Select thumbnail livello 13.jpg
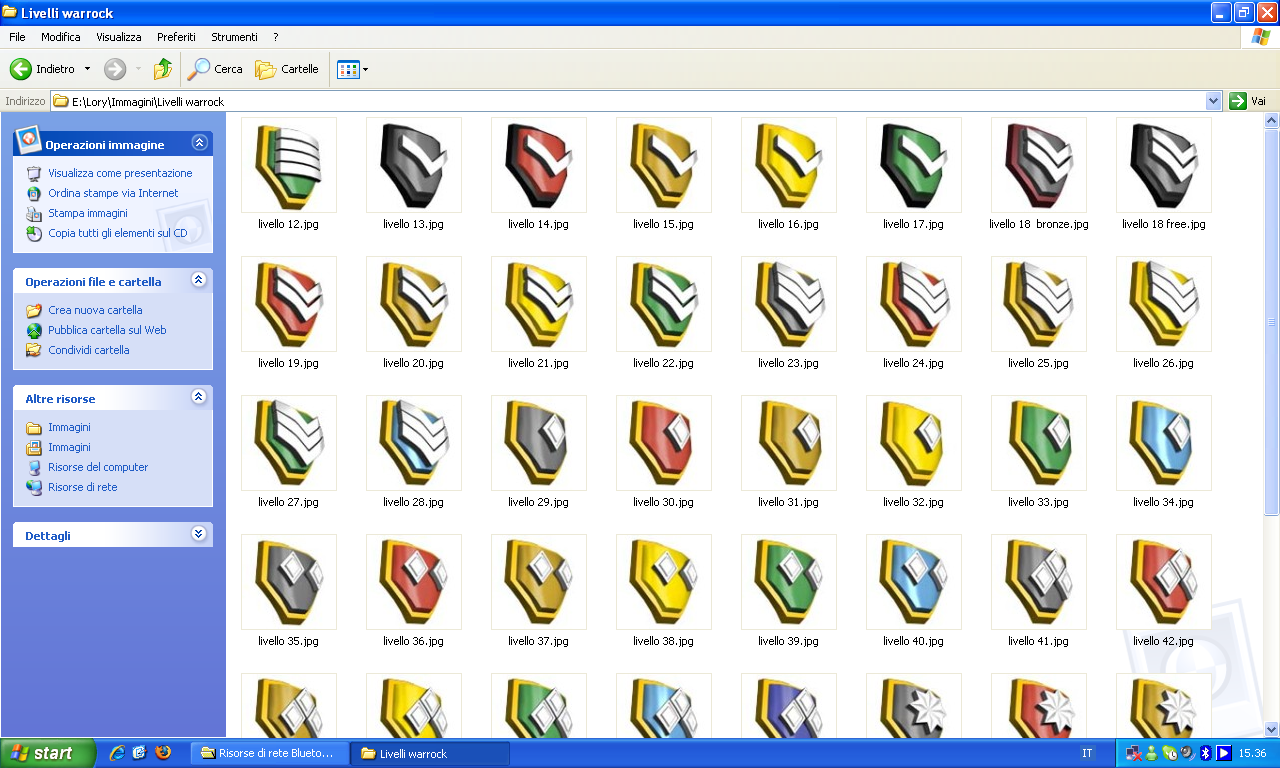 pos(414,165)
